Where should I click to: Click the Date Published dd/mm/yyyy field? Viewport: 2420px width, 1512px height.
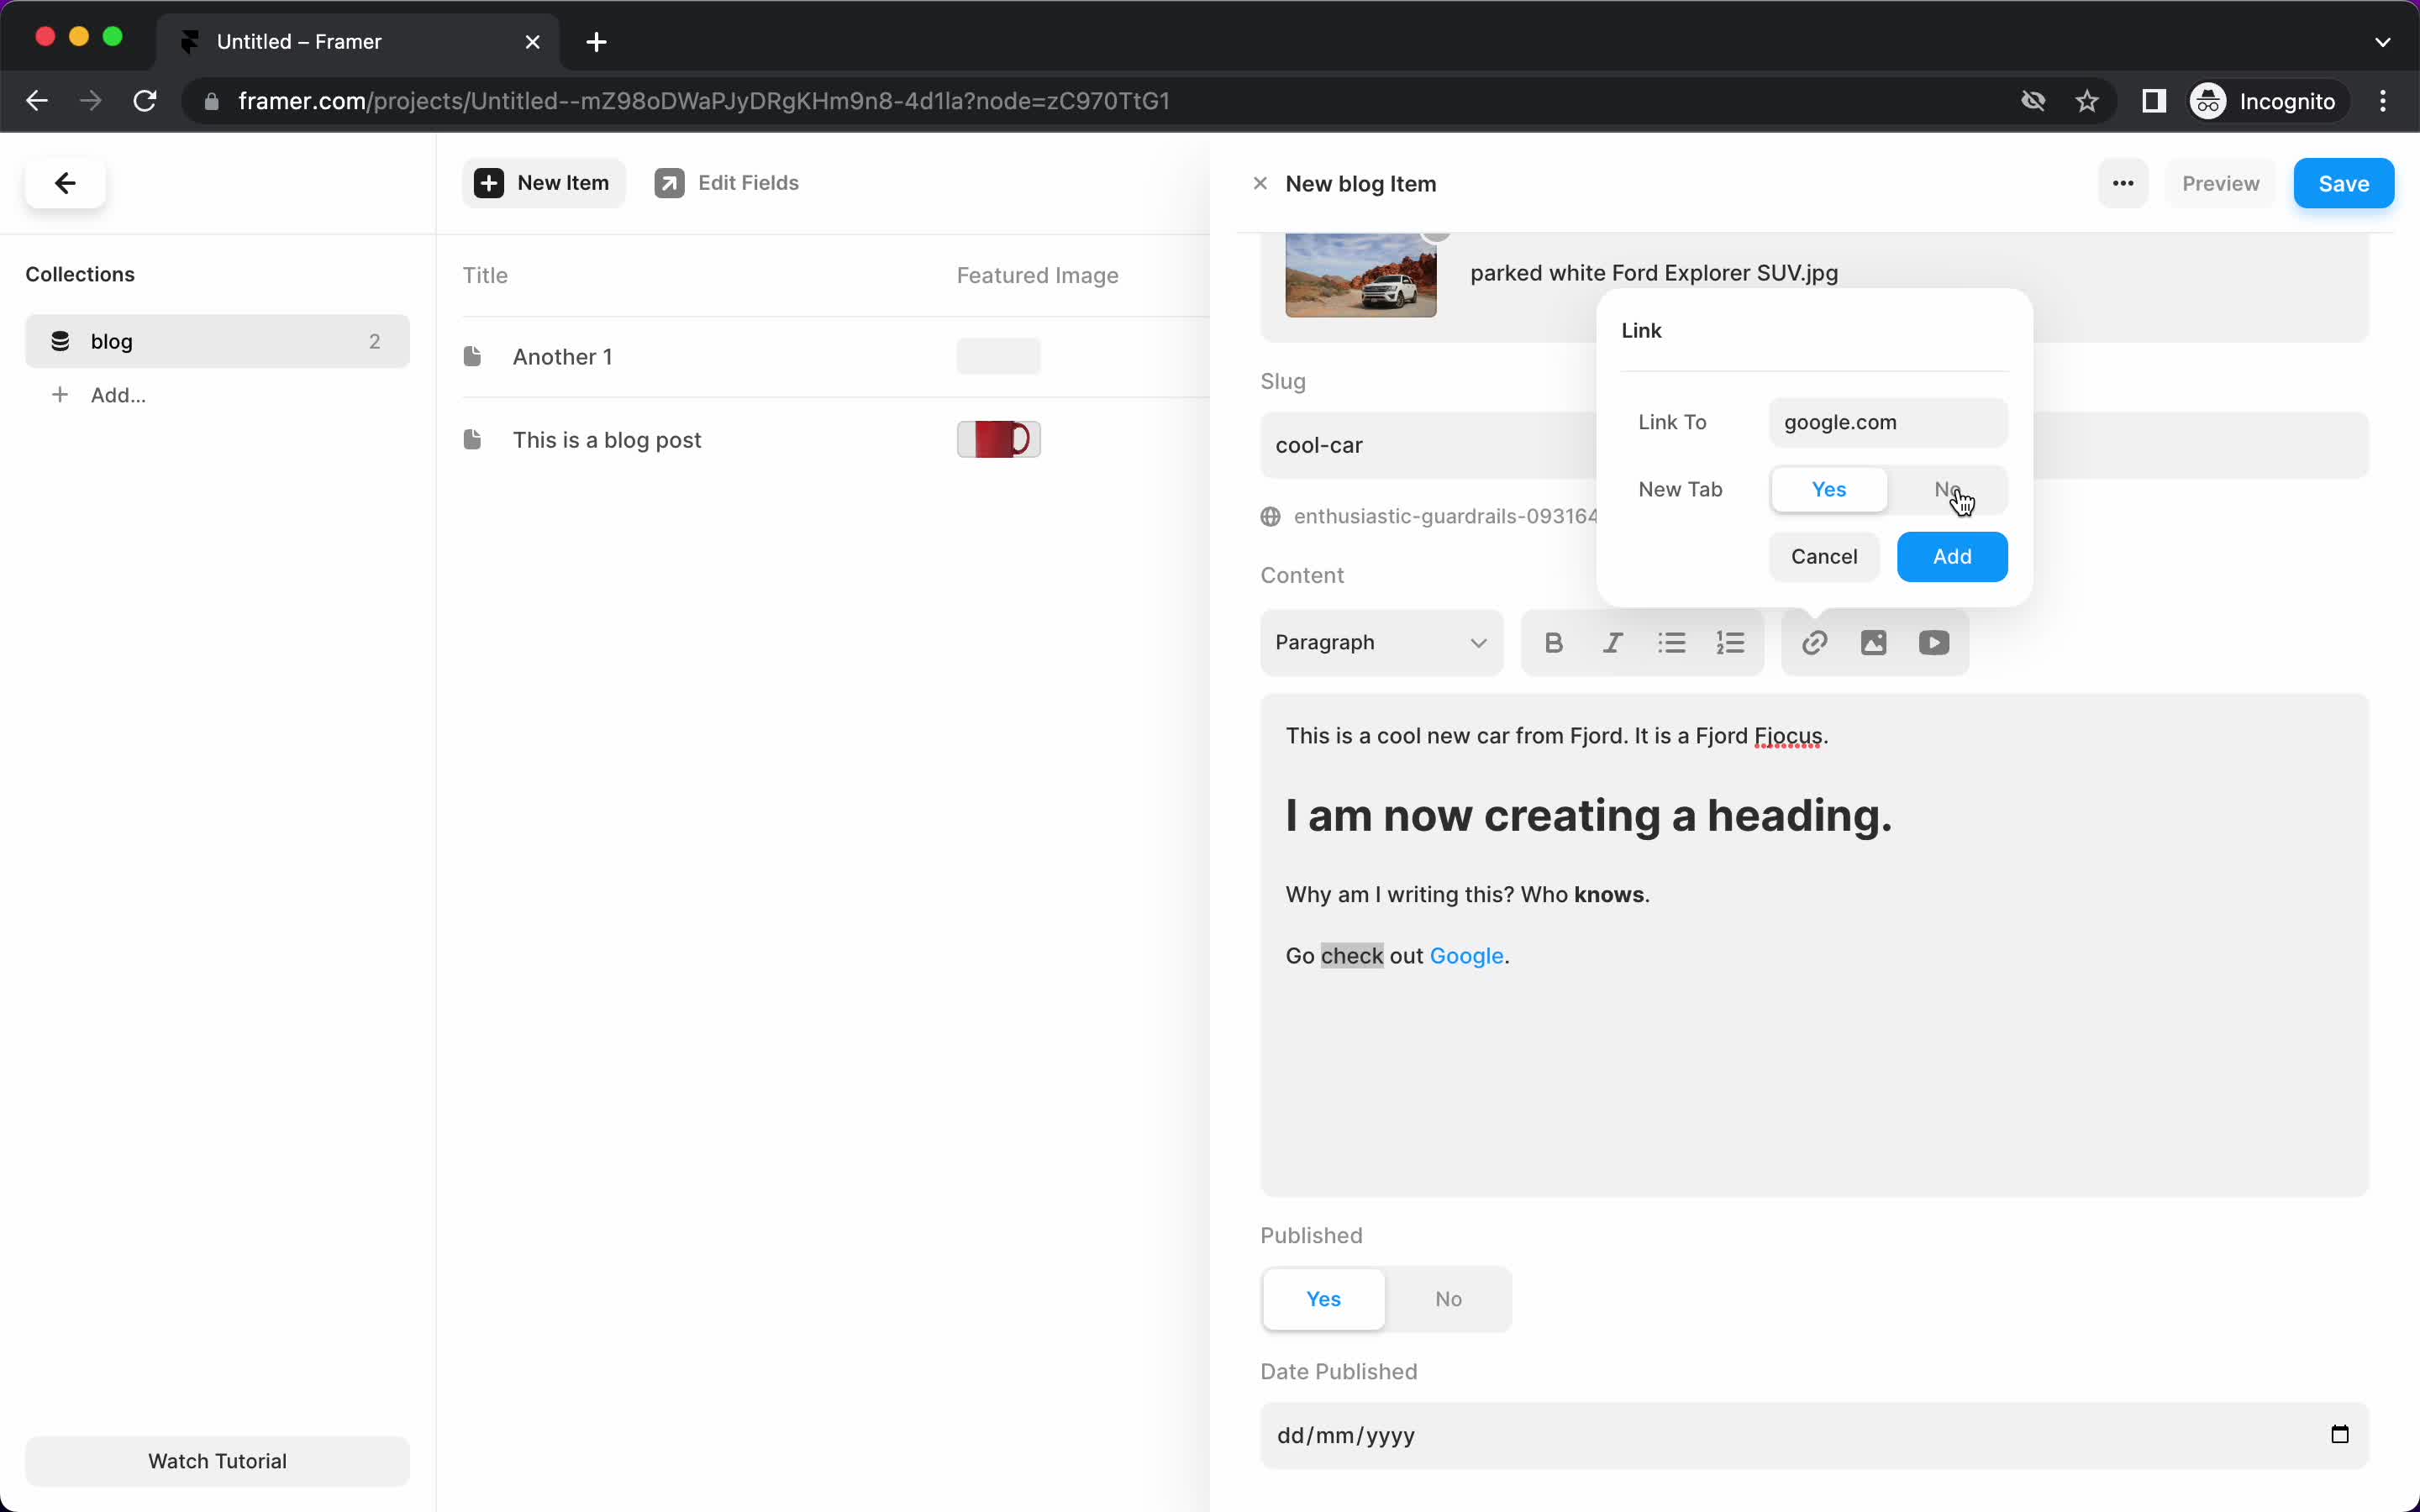tap(1814, 1435)
